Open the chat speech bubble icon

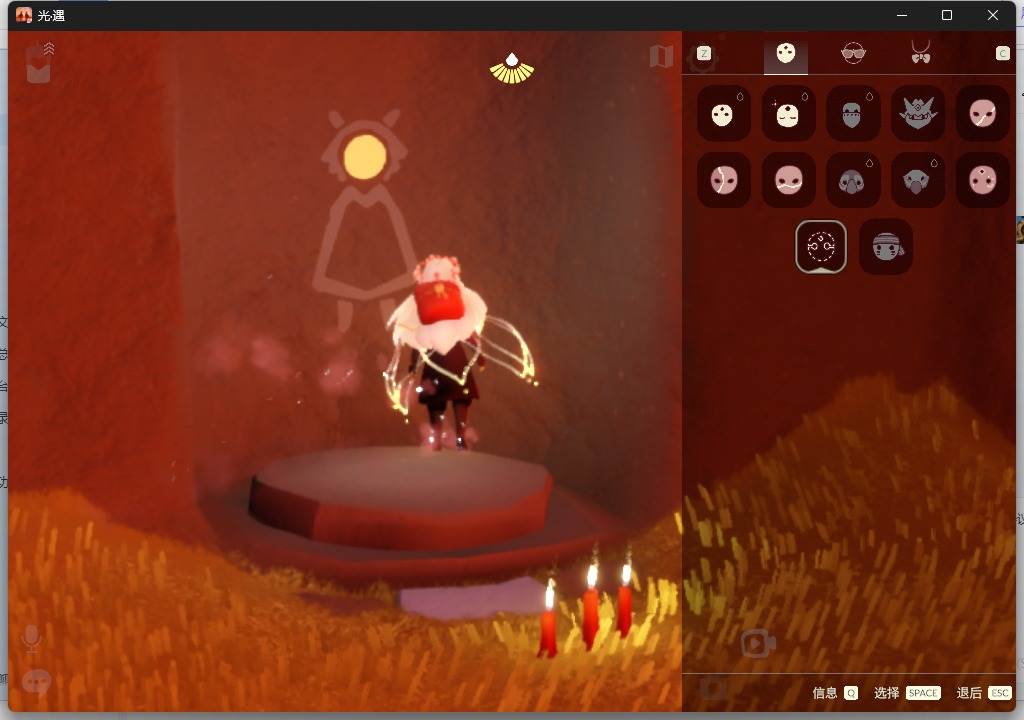point(36,683)
